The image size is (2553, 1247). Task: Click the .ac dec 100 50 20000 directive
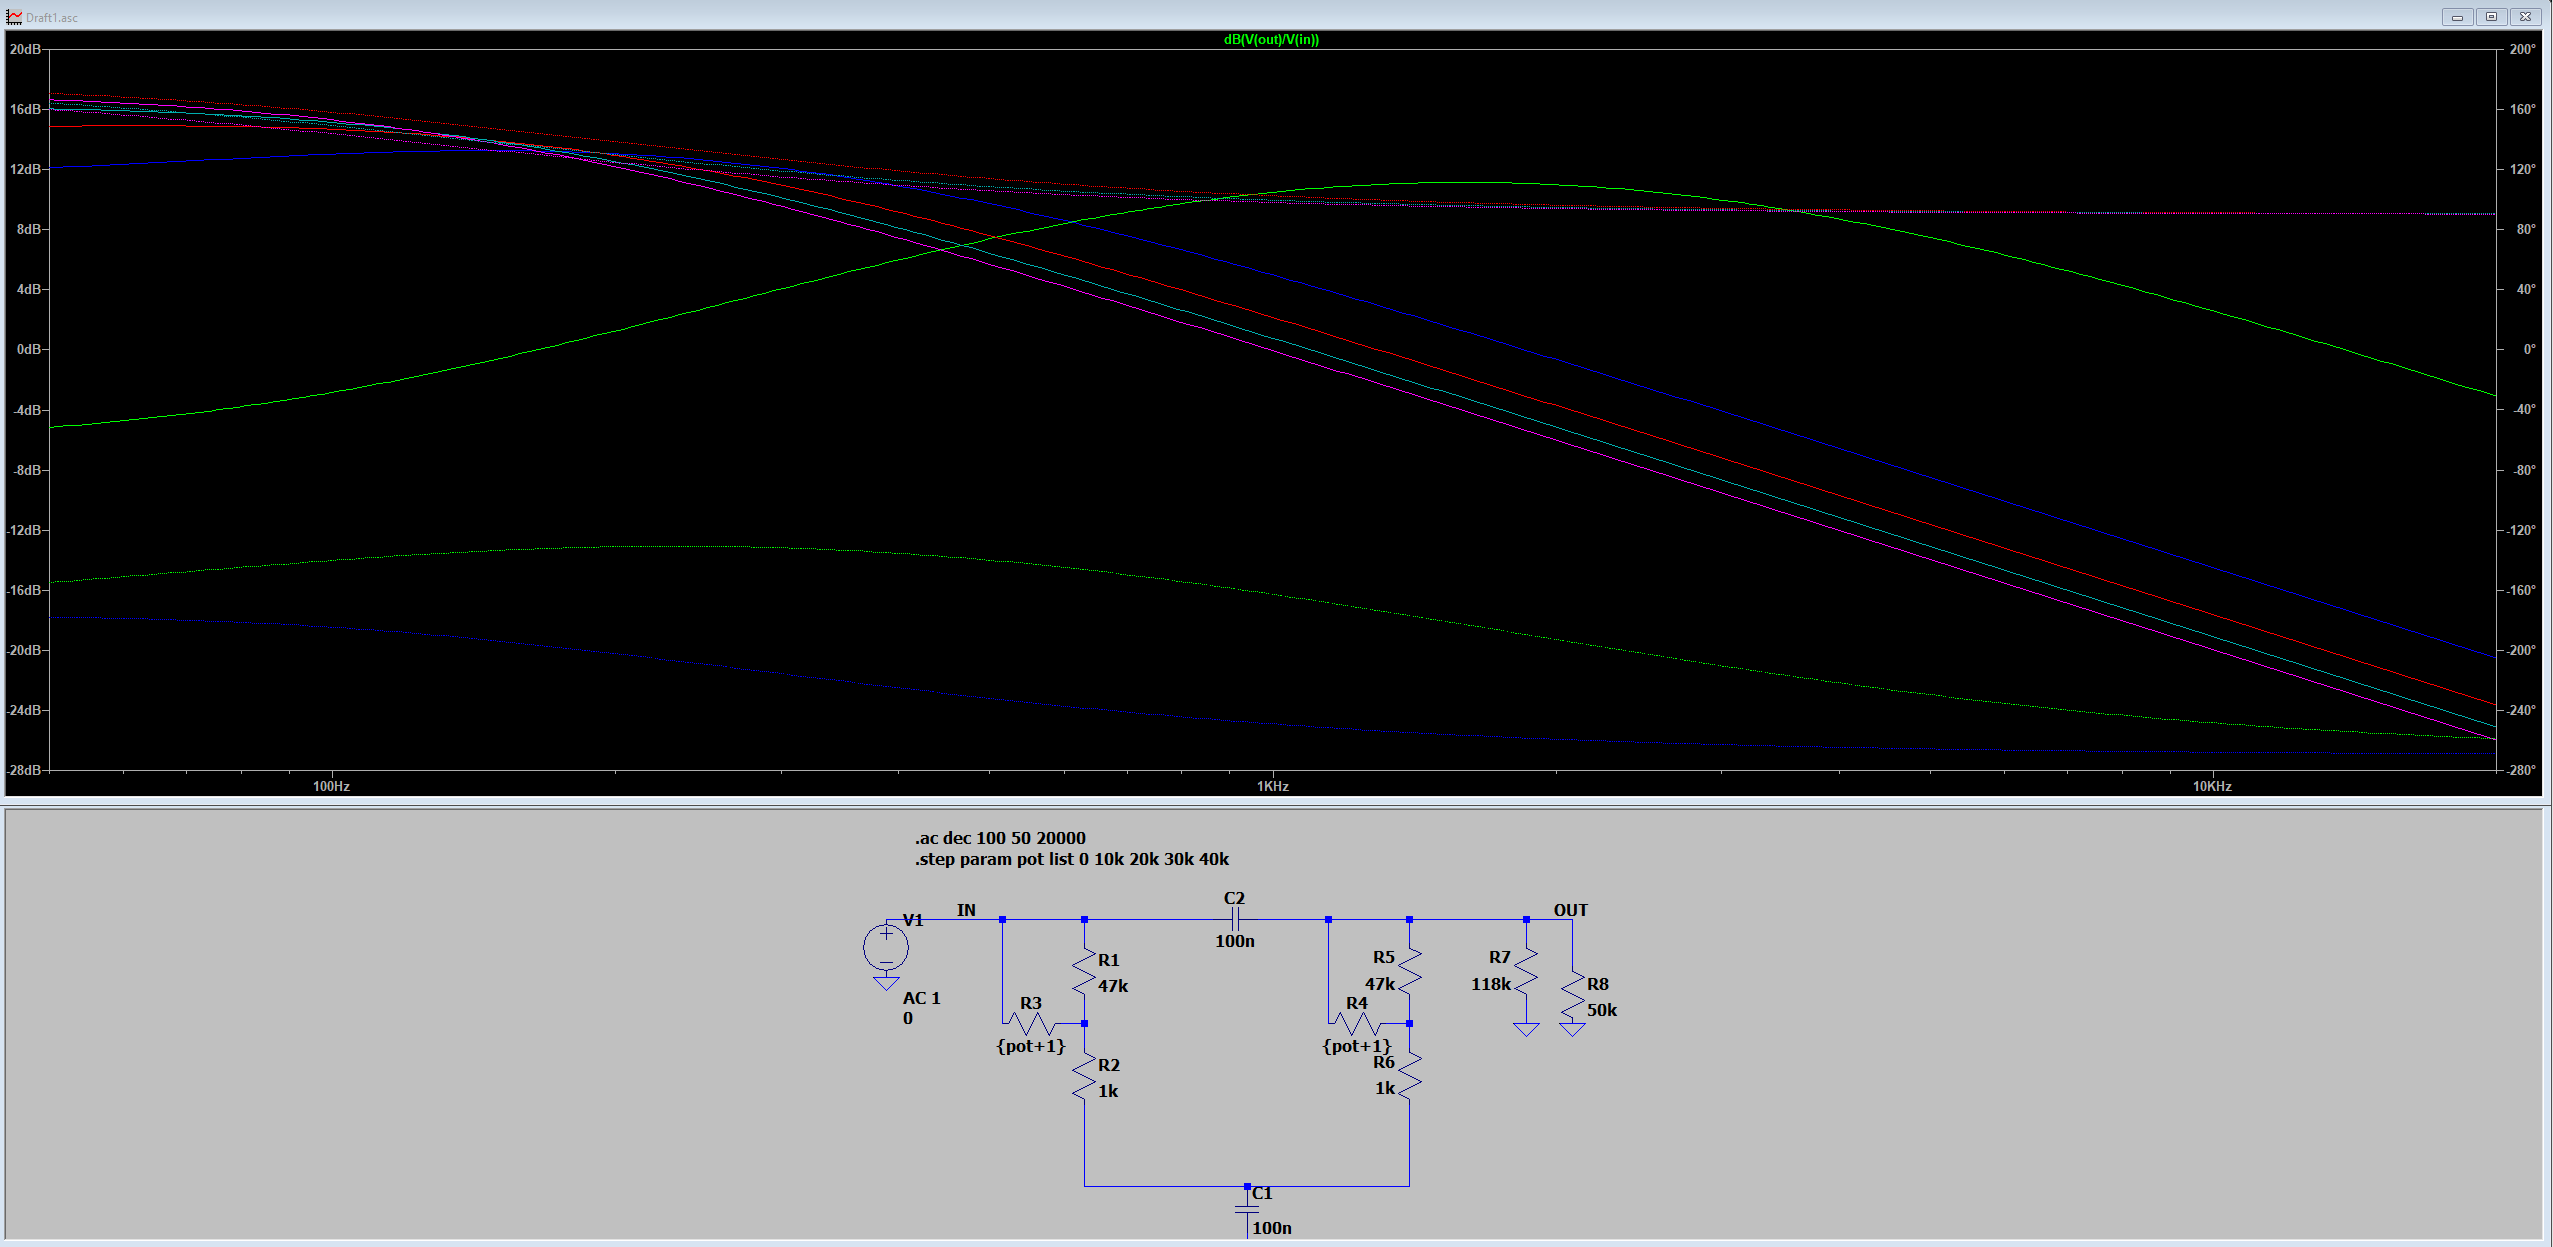(x=1000, y=838)
